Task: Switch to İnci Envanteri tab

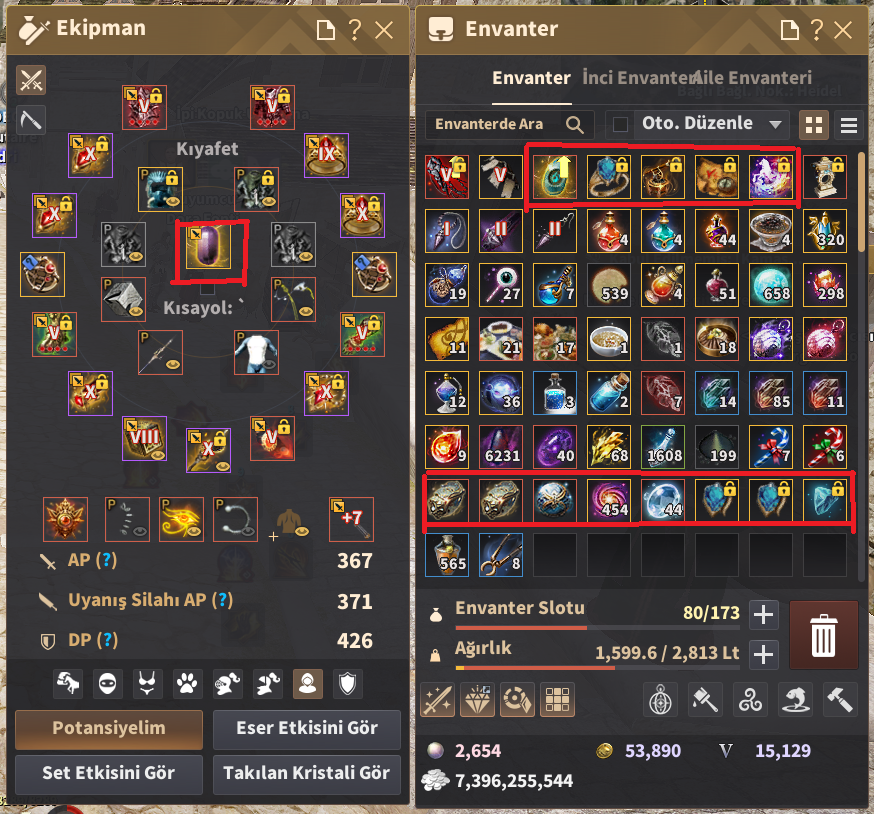Action: click(634, 78)
